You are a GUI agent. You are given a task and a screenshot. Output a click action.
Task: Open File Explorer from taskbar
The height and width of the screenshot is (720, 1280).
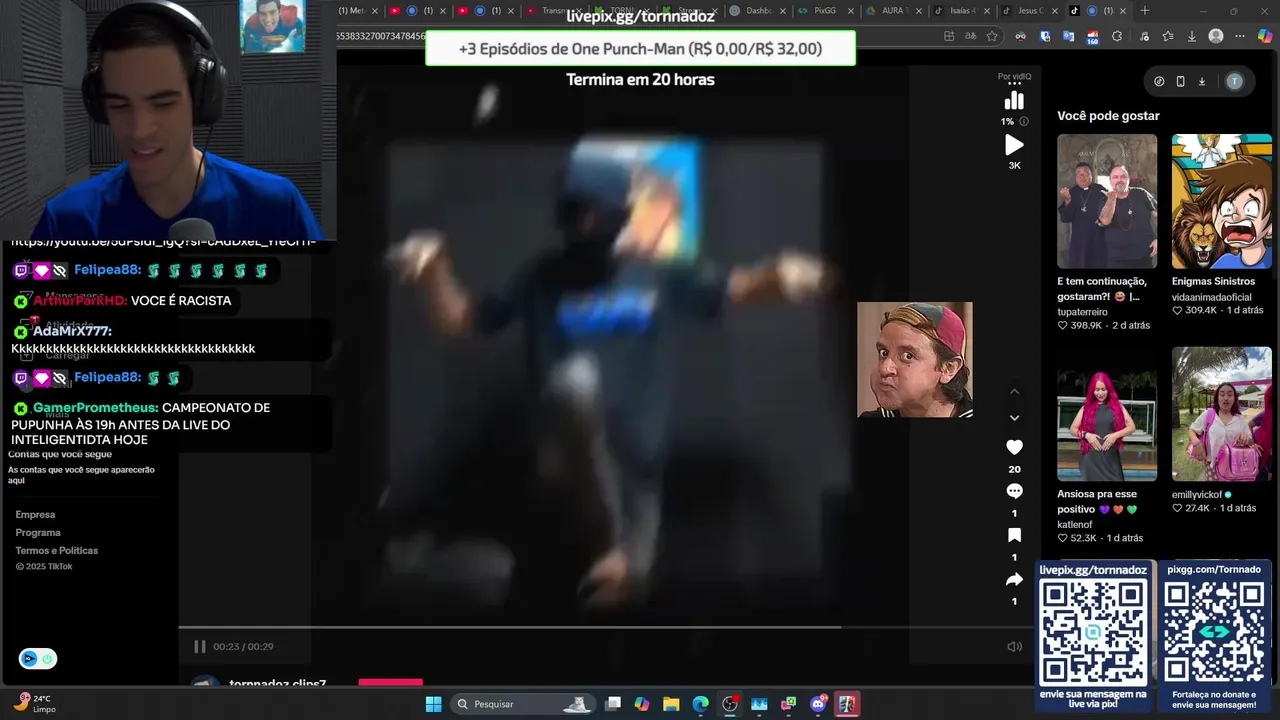[671, 704]
